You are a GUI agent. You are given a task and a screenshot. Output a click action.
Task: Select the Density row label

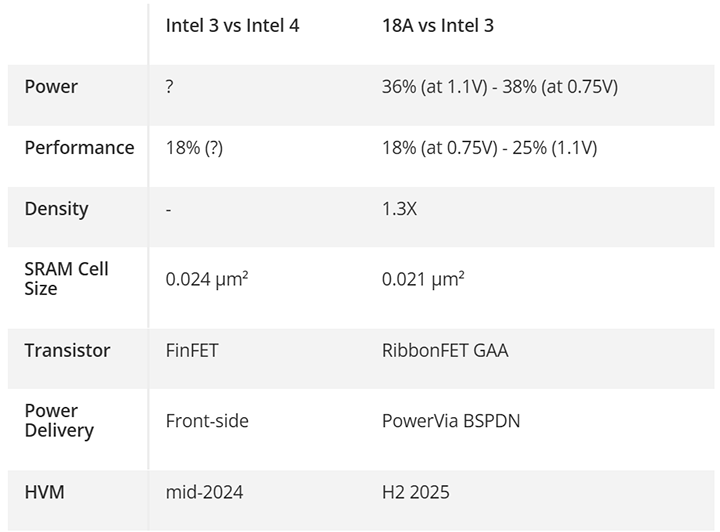pyautogui.click(x=56, y=209)
